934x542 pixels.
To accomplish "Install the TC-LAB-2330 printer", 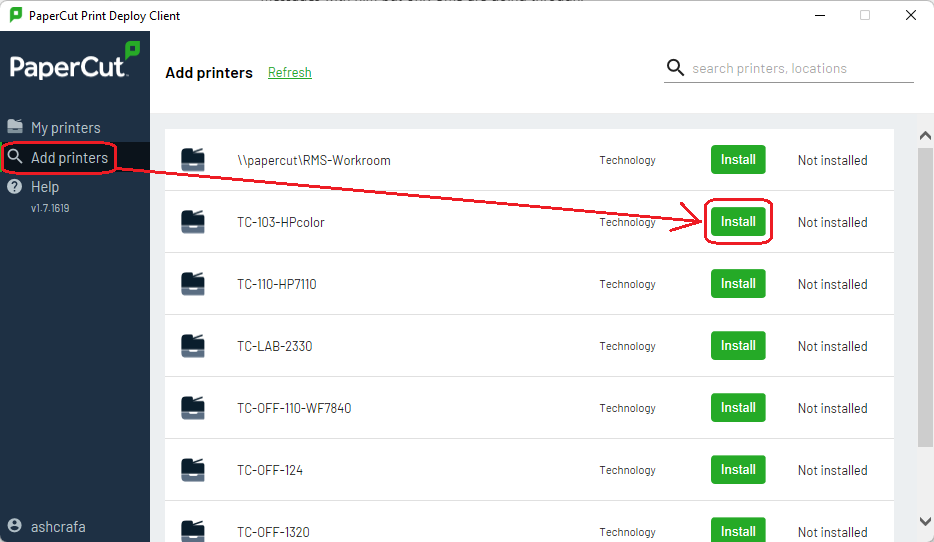I will pos(738,345).
